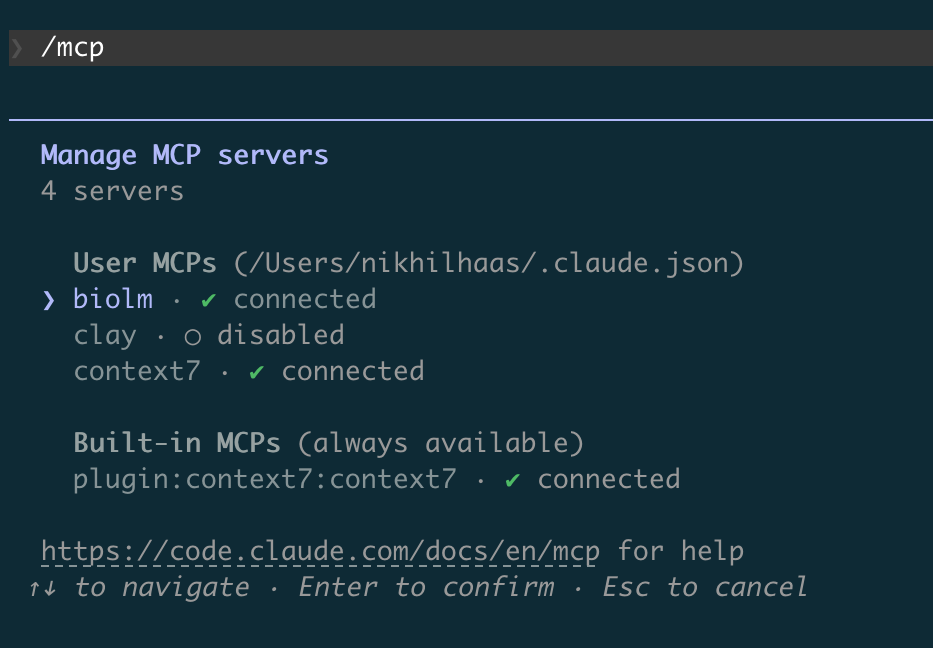Click the checkmark for plugin:context7:context7
Screen dimensions: 933x648
tap(513, 480)
